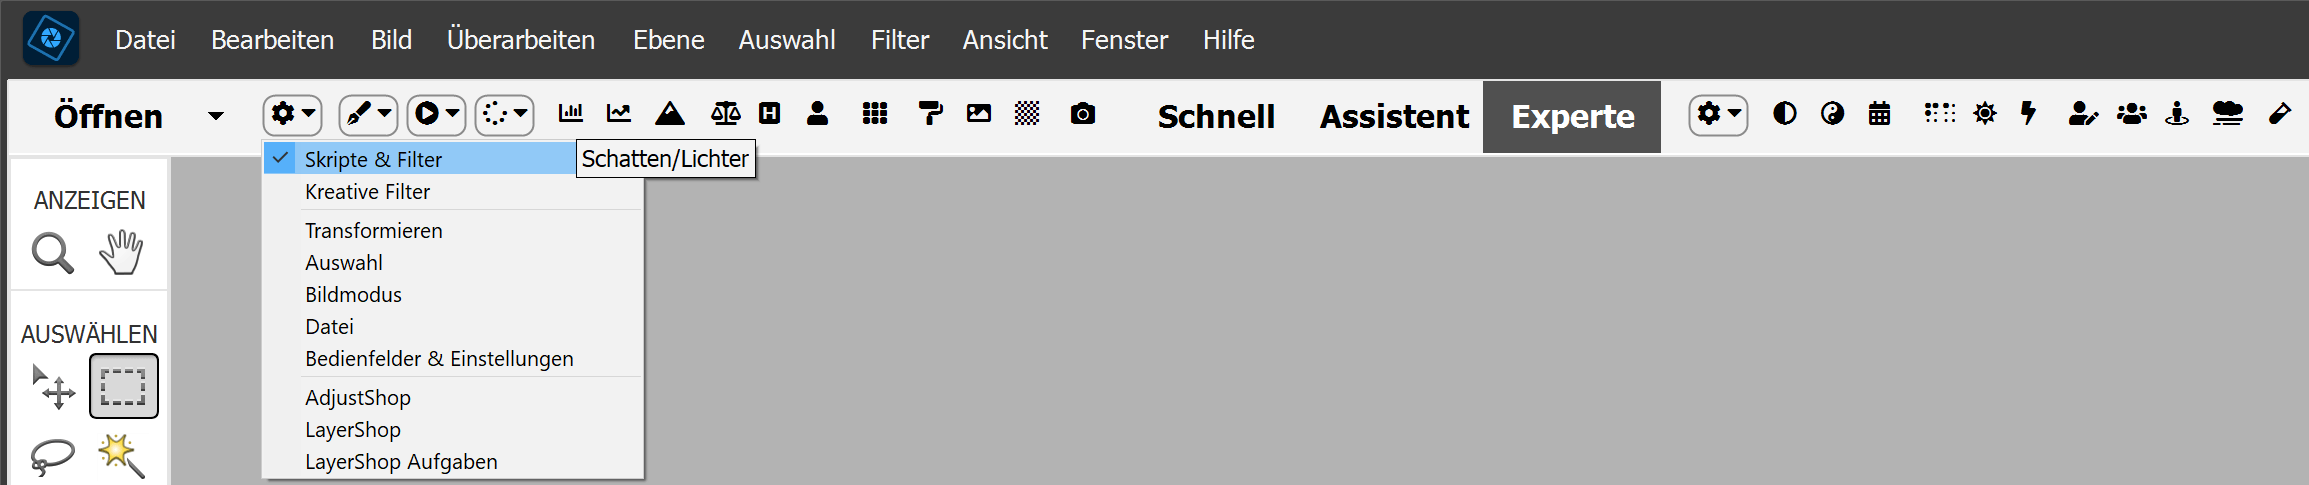This screenshot has height=485, width=2309.
Task: Choose Kreative Filter from the list
Action: point(367,192)
